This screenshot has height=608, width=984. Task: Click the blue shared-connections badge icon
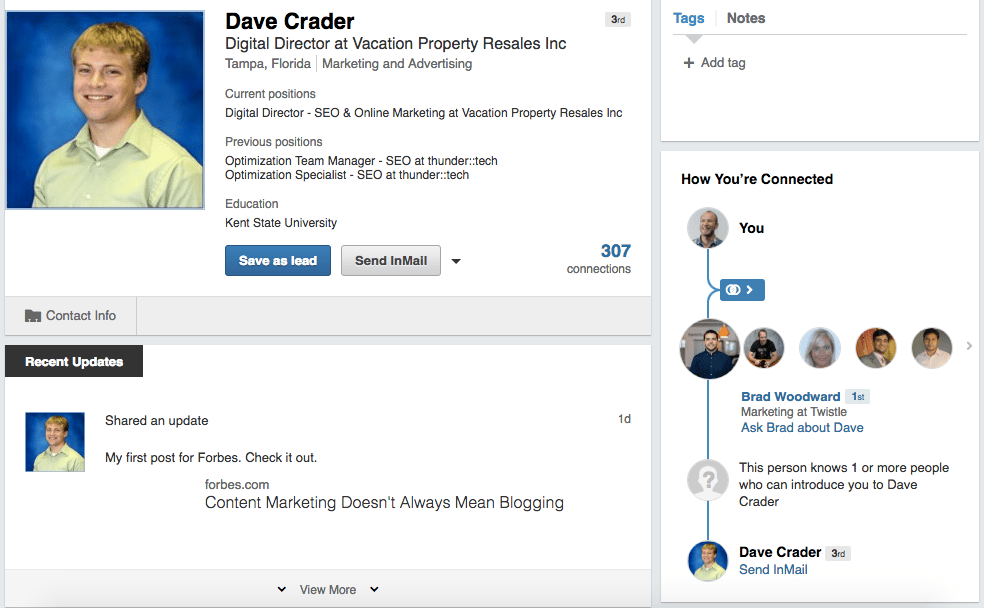[740, 290]
